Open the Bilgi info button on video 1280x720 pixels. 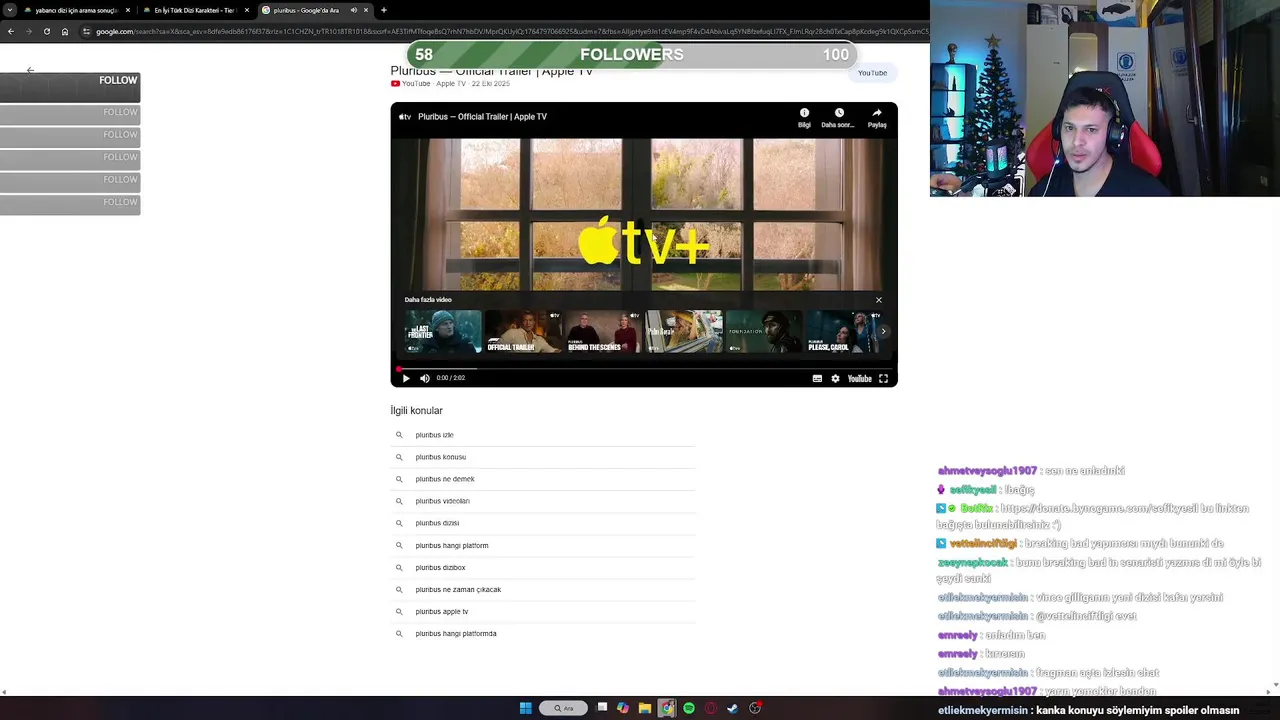[804, 118]
